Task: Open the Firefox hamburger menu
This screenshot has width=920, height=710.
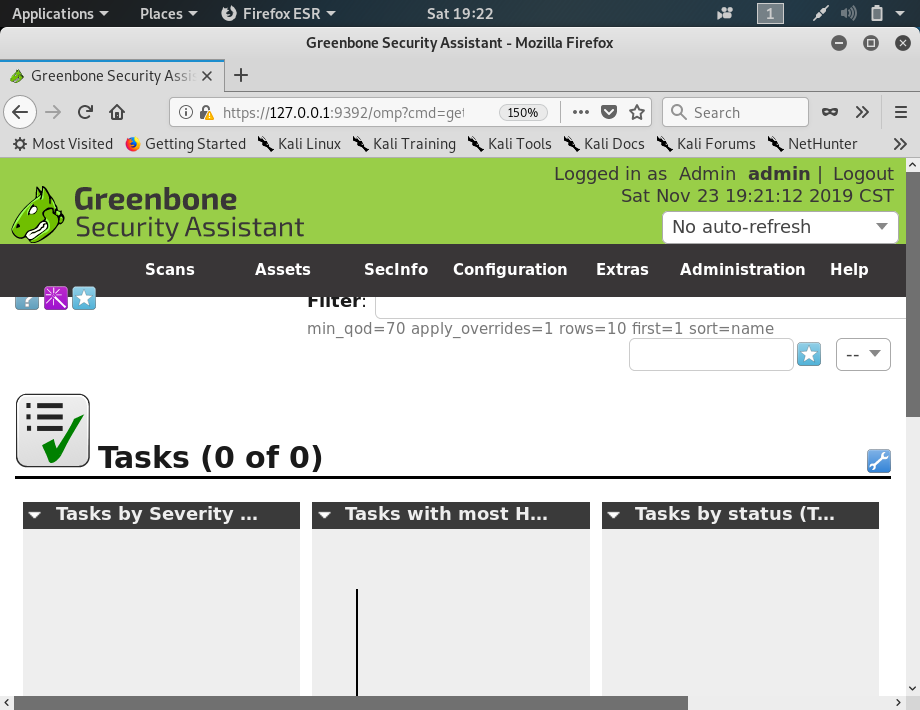Action: point(901,112)
